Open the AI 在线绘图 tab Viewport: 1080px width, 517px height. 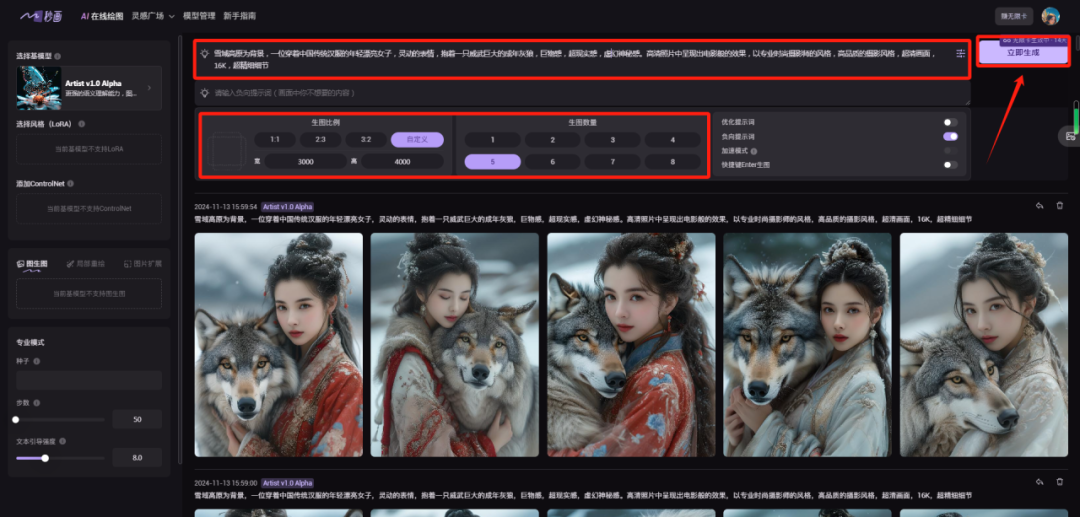(x=102, y=16)
